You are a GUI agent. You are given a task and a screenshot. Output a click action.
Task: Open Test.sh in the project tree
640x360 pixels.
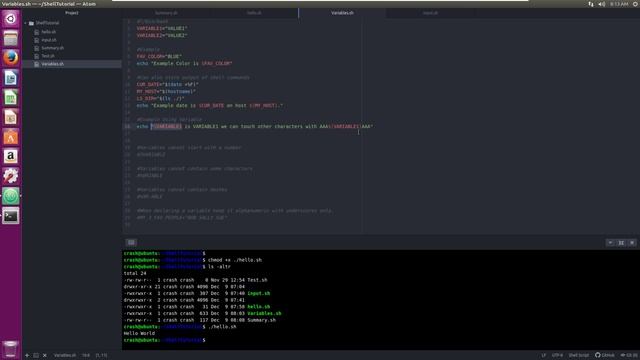[x=48, y=56]
